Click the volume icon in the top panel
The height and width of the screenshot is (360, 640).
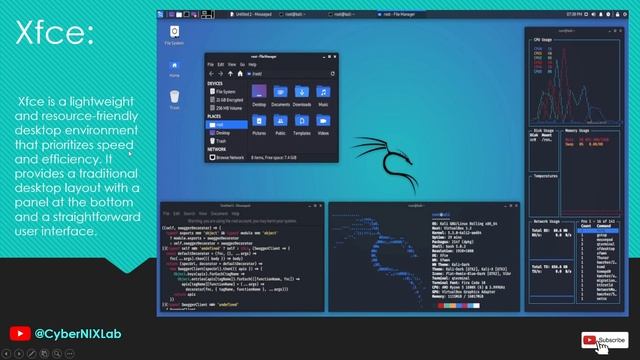593,14
